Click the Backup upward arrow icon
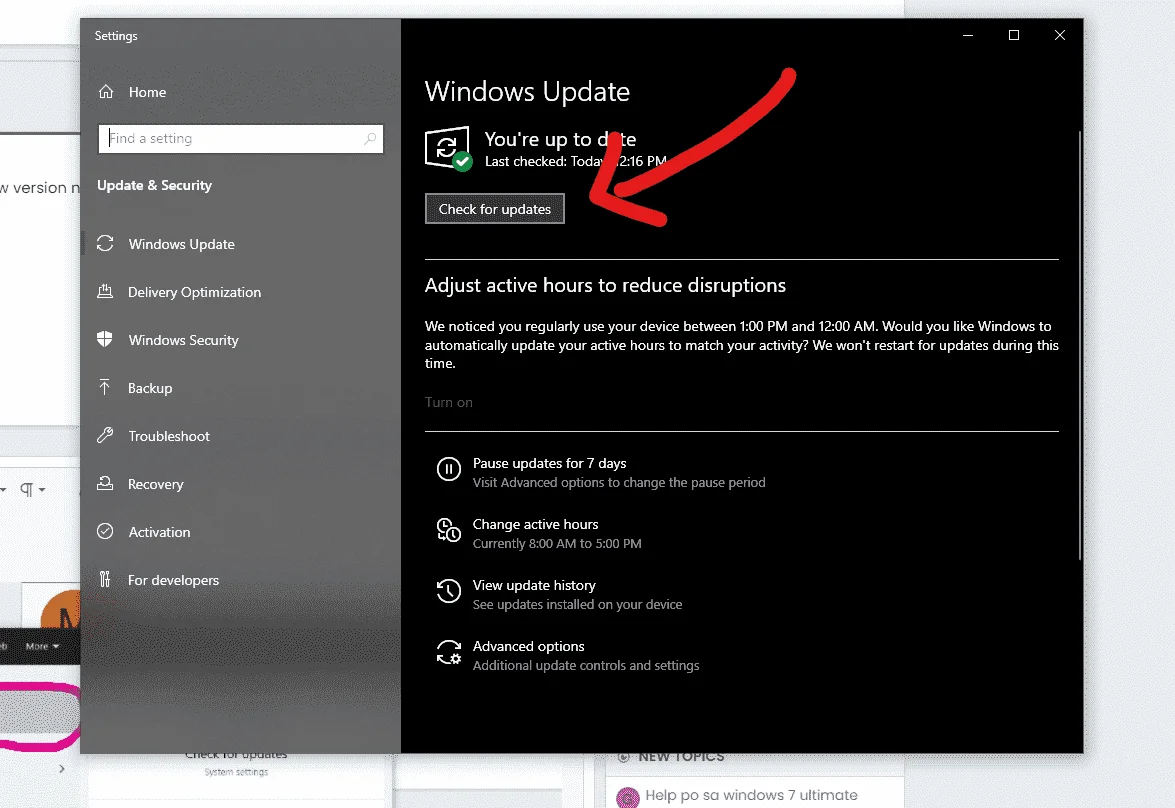The image size is (1175, 808). [x=105, y=388]
